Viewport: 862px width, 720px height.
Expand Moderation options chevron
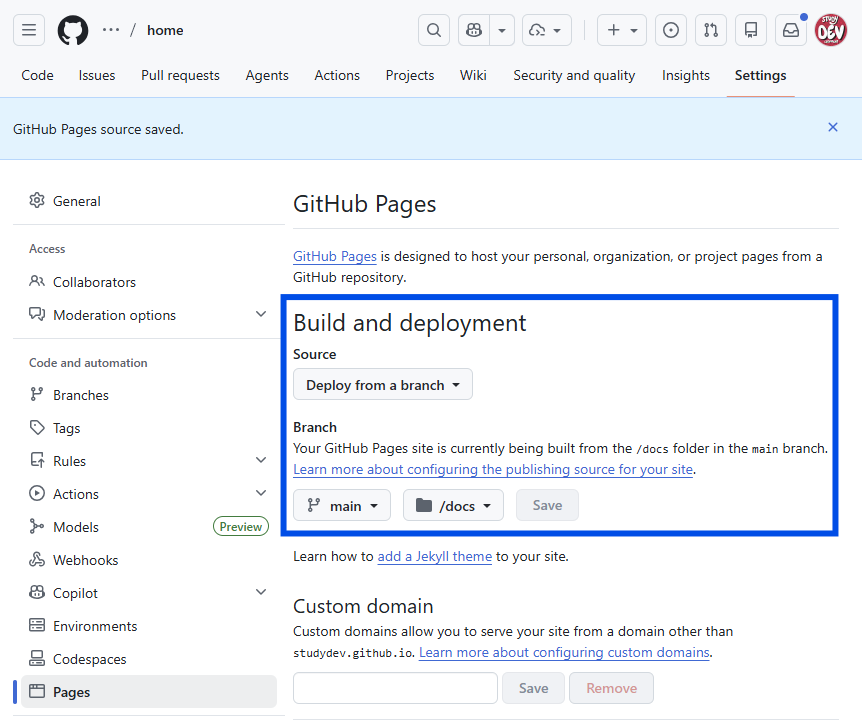pyautogui.click(x=261, y=314)
